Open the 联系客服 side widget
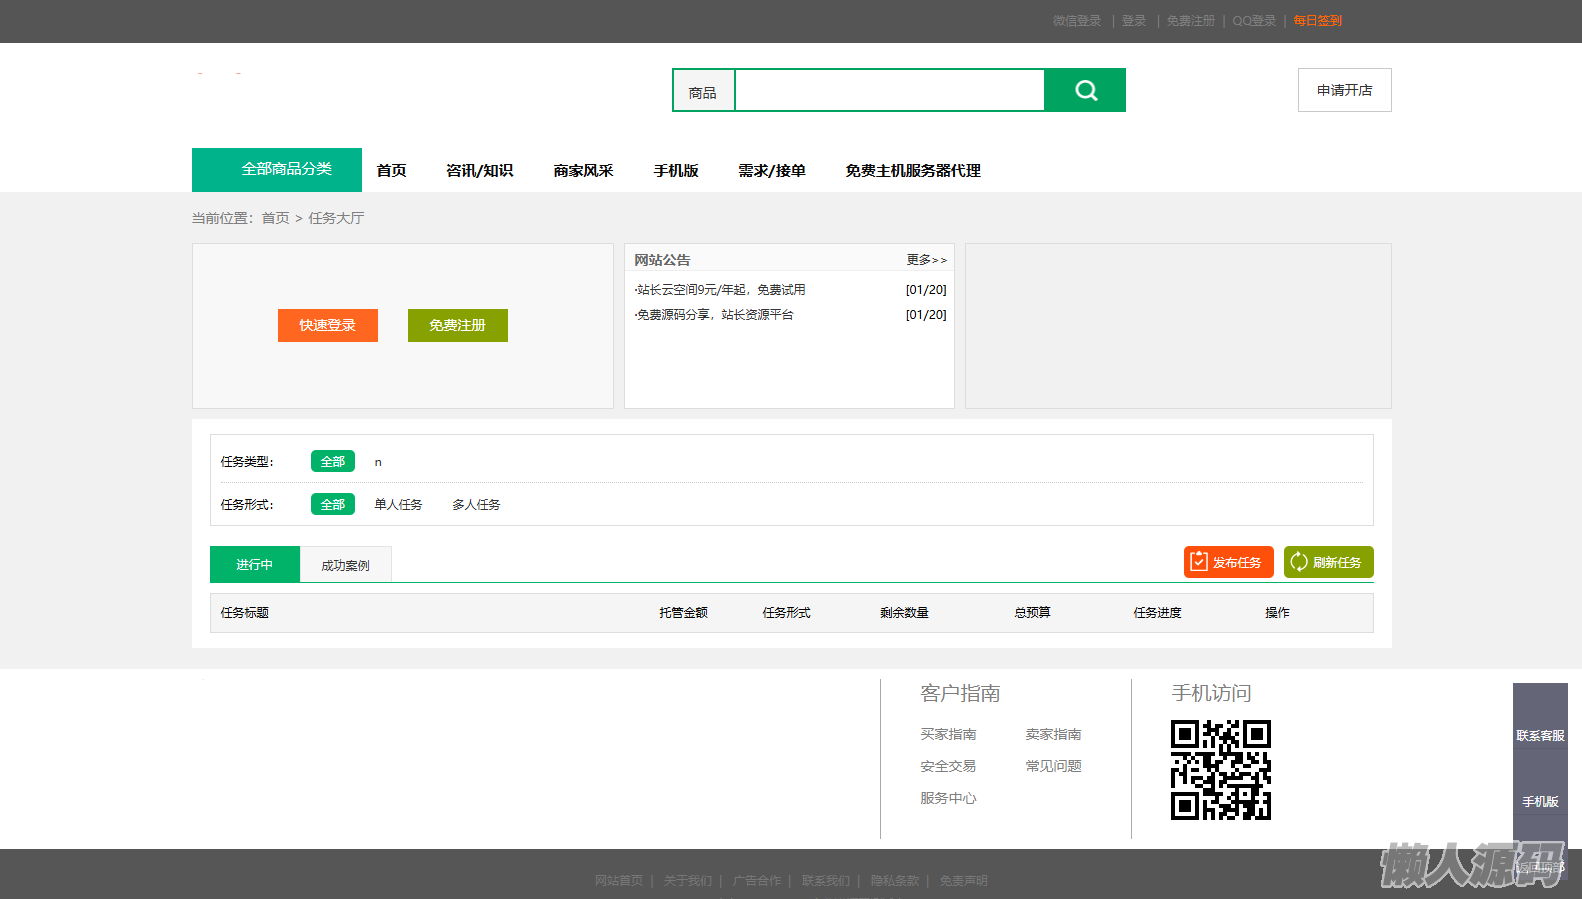1582x899 pixels. click(1539, 736)
